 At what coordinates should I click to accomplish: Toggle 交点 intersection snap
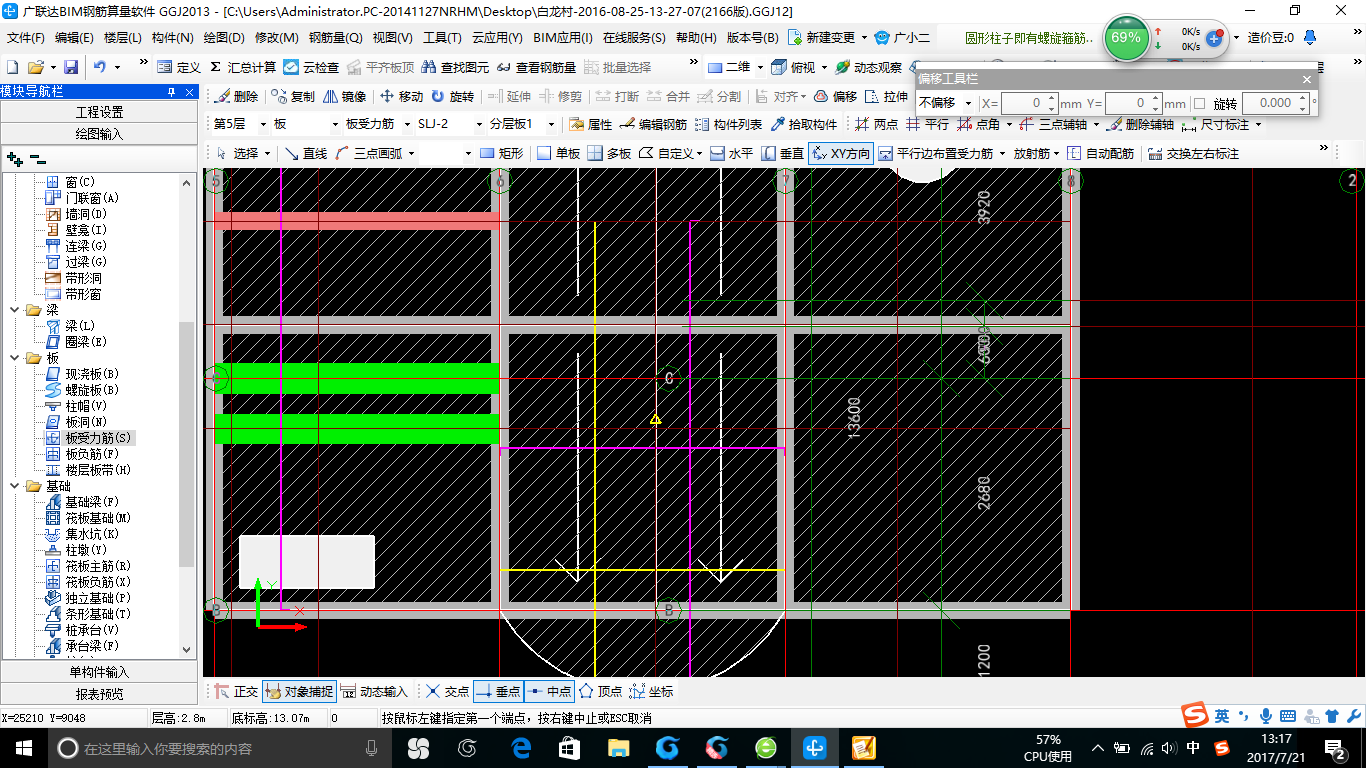(447, 691)
